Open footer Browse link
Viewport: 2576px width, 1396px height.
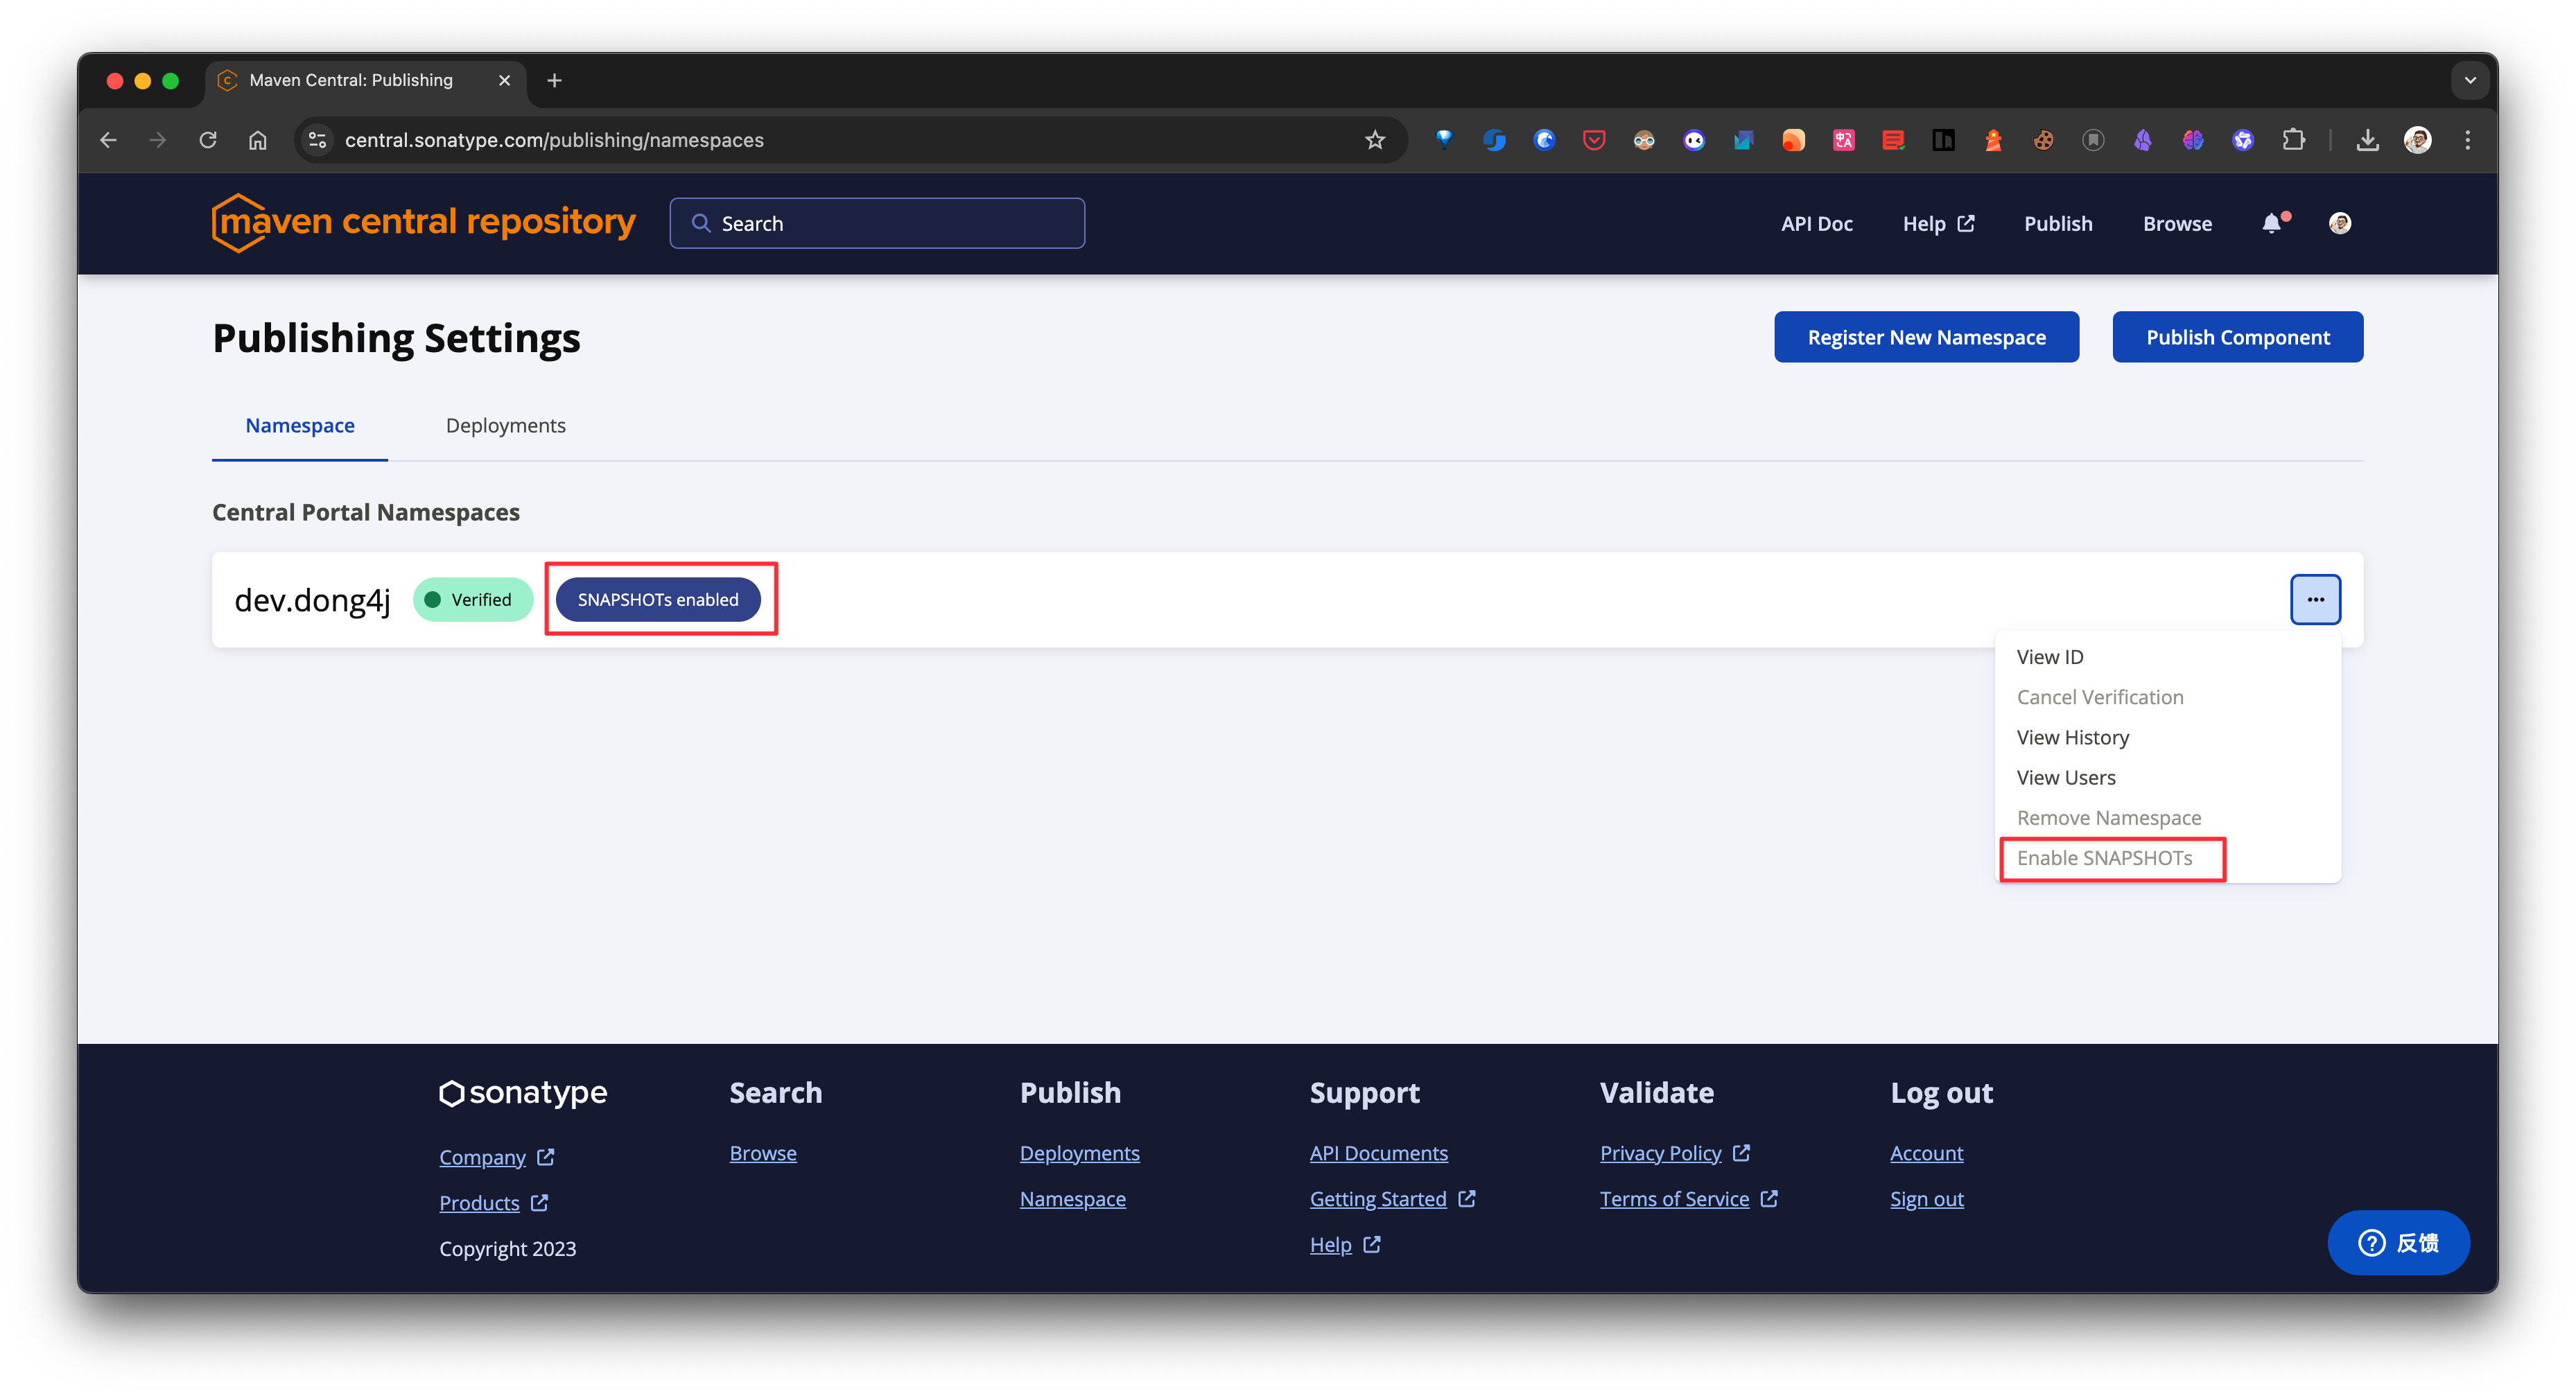point(763,1153)
